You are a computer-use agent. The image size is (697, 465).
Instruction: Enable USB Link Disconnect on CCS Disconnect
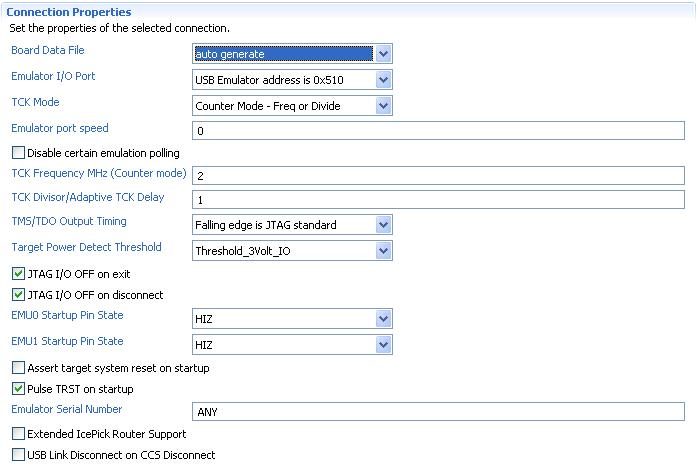click(x=18, y=455)
